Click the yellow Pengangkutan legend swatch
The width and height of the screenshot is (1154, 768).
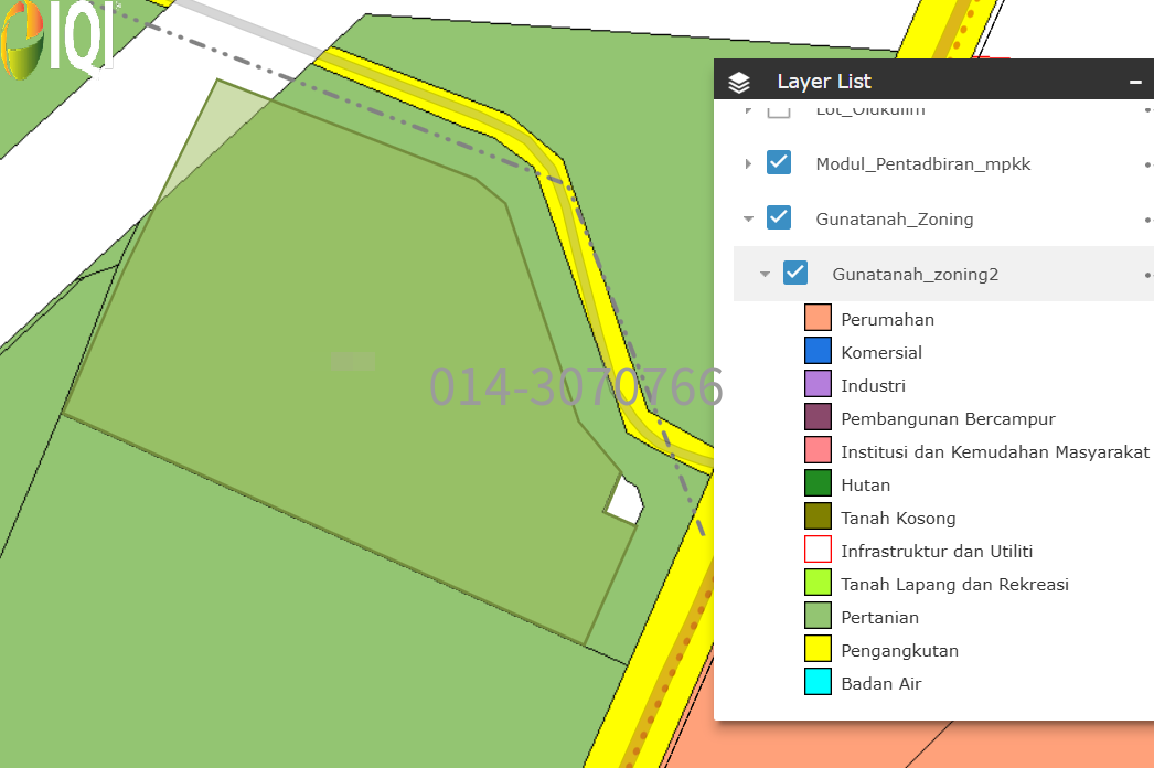818,651
